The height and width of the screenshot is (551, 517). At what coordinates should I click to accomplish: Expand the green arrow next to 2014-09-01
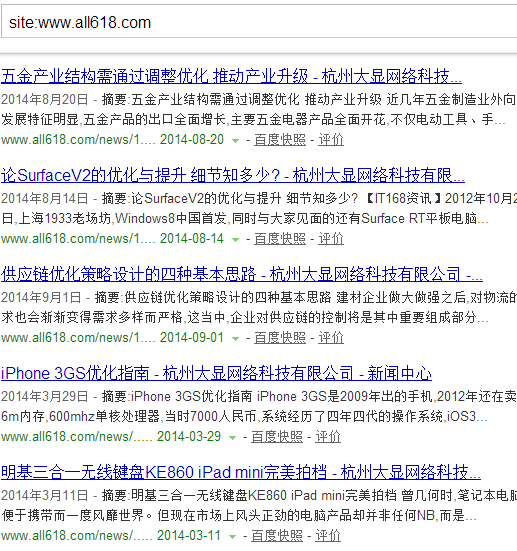tap(235, 339)
